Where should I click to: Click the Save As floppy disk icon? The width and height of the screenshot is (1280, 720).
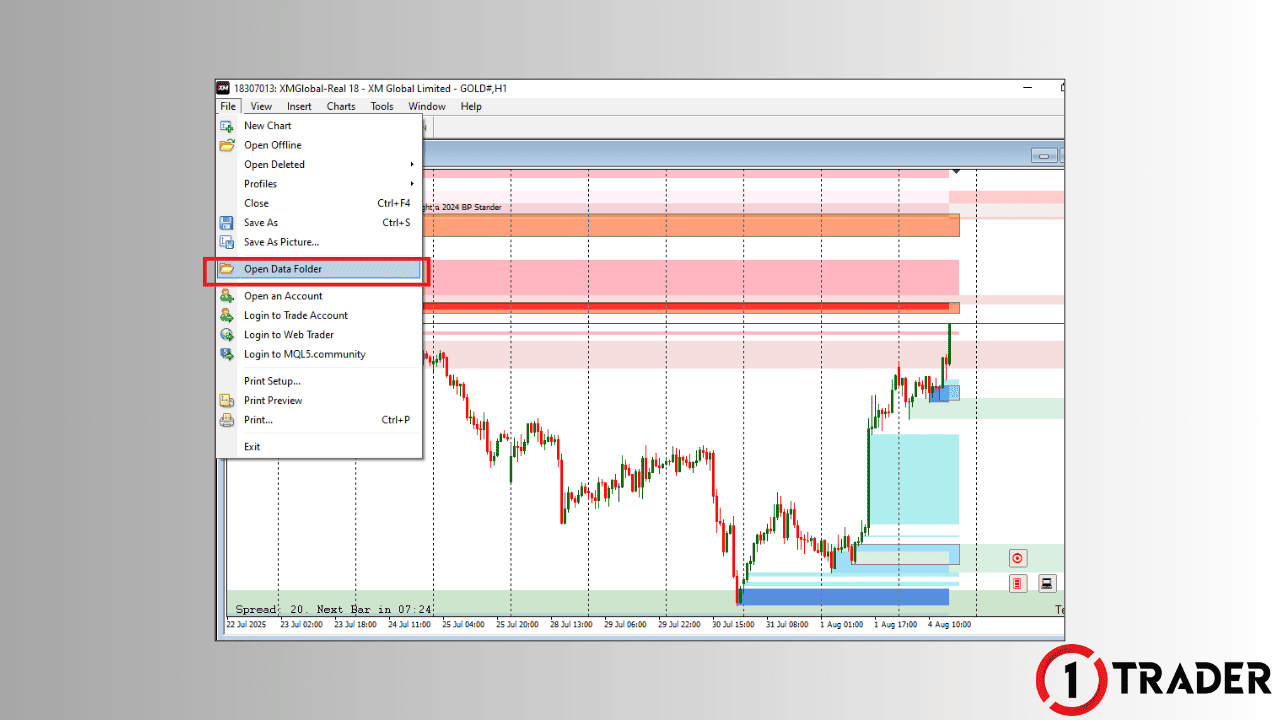(x=227, y=223)
